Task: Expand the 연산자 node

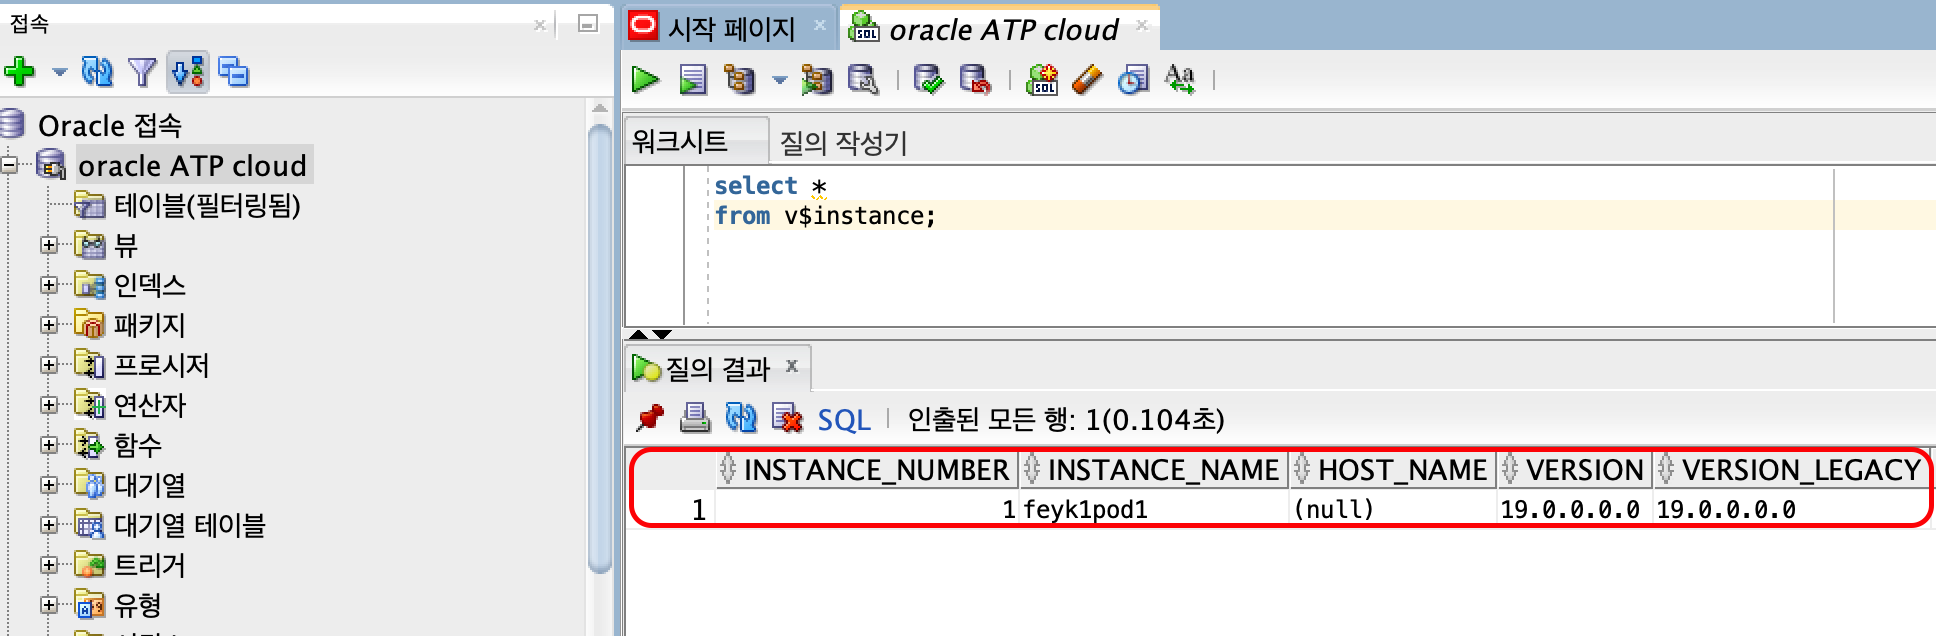Action: tap(48, 405)
